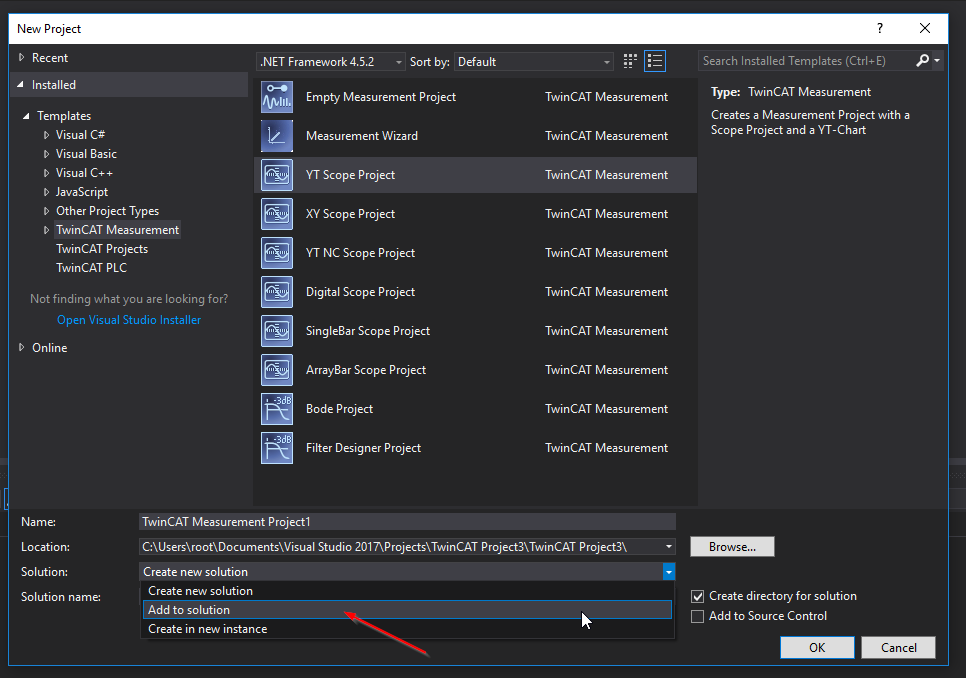
Task: Choose Create in new instance option
Action: tap(407, 629)
